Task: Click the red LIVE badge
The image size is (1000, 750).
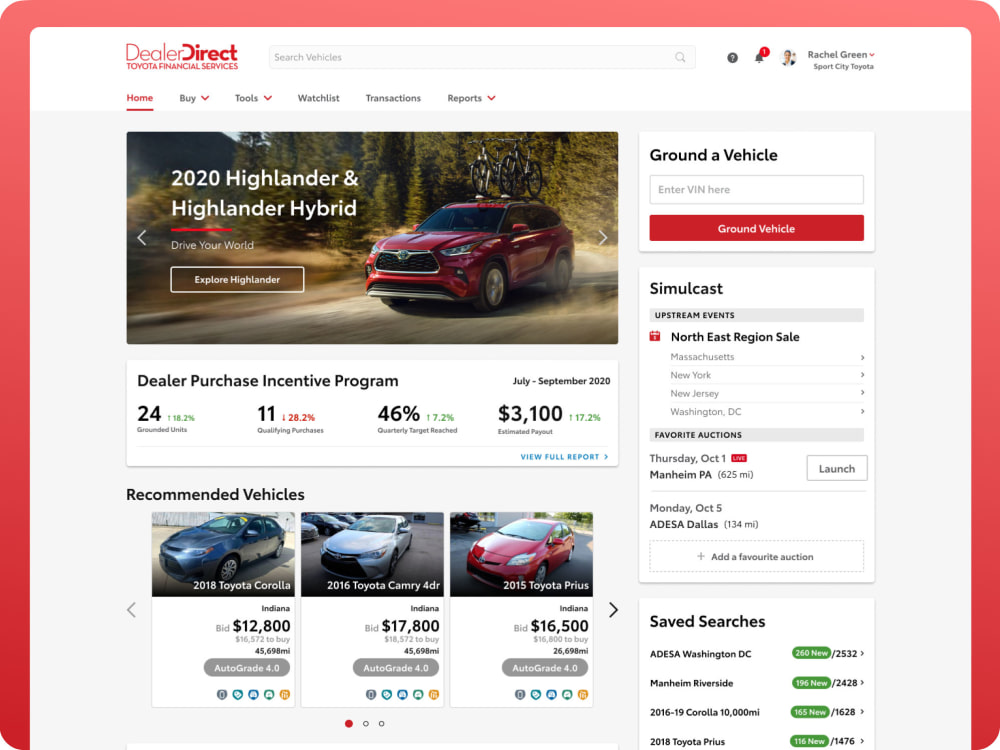Action: click(x=739, y=459)
